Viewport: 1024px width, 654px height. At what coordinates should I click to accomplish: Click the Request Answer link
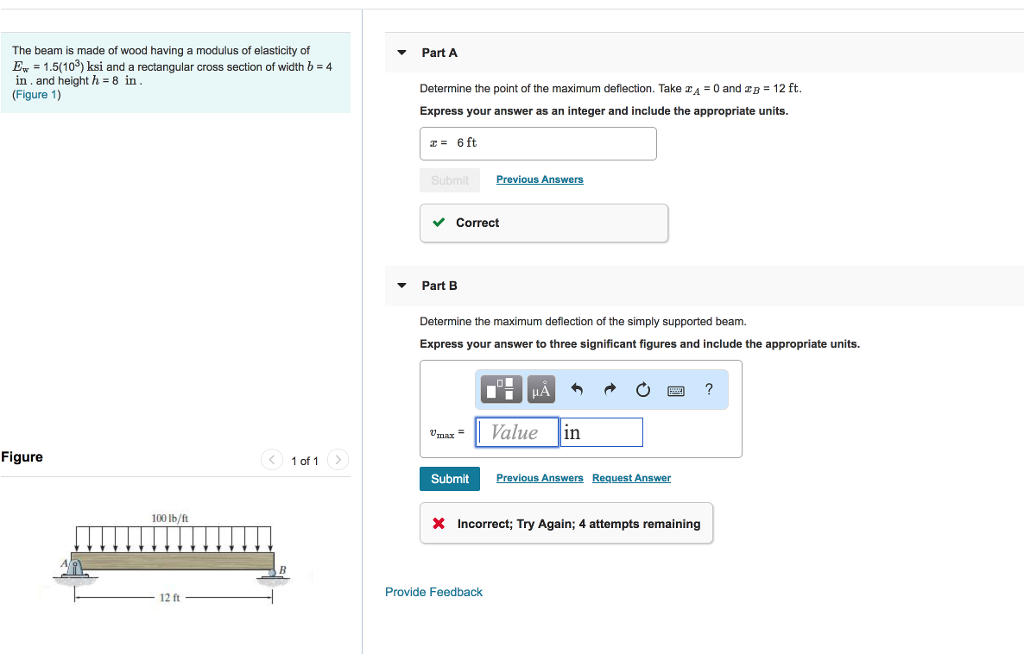pyautogui.click(x=631, y=478)
